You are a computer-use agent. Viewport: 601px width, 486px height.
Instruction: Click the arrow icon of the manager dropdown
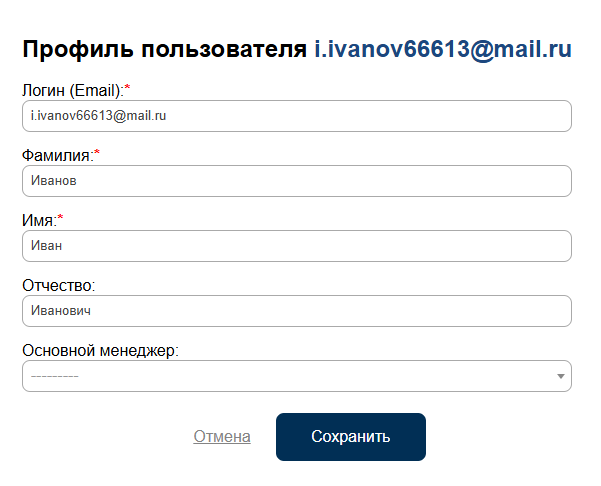(x=561, y=377)
